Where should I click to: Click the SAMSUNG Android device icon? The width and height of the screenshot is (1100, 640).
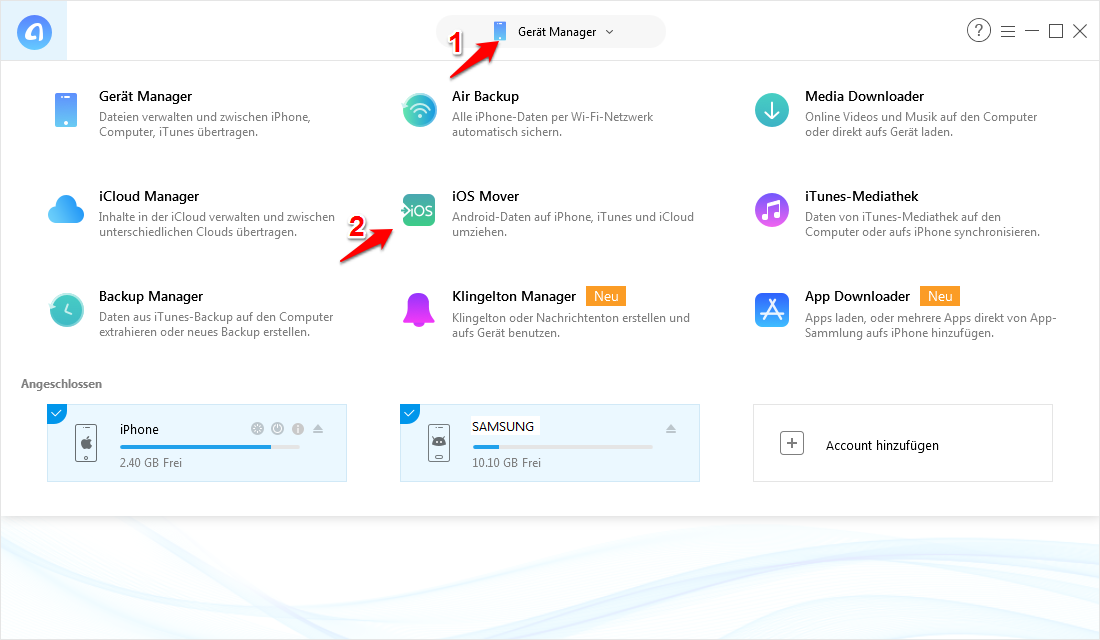(x=439, y=443)
